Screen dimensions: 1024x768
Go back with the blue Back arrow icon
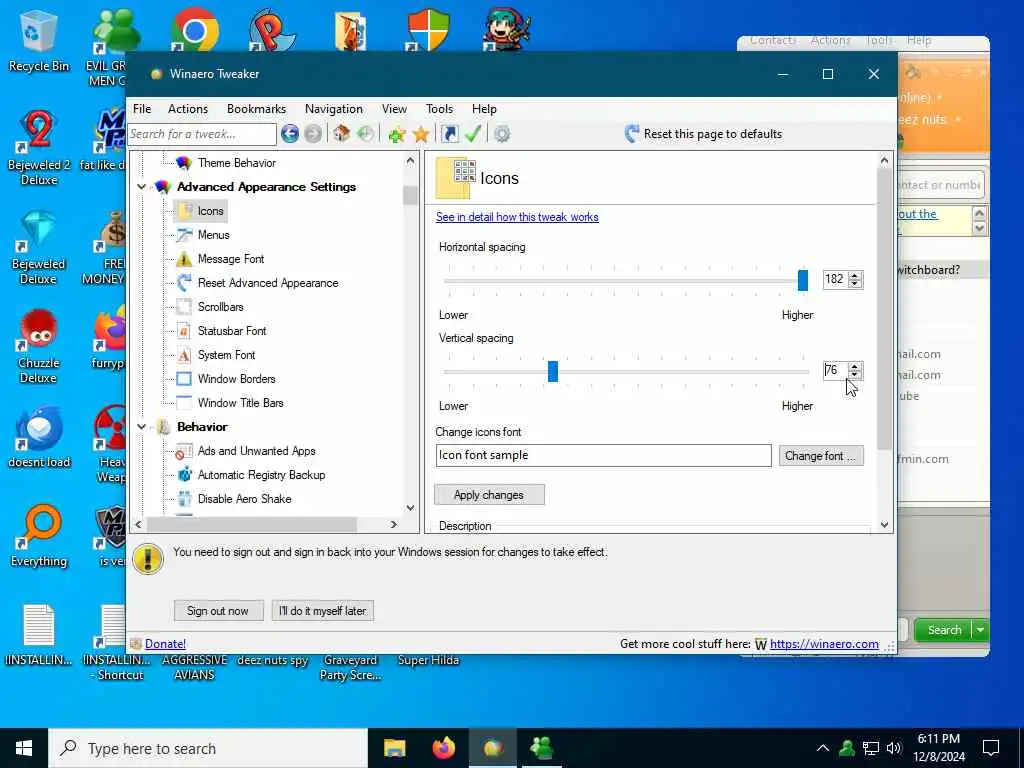290,134
